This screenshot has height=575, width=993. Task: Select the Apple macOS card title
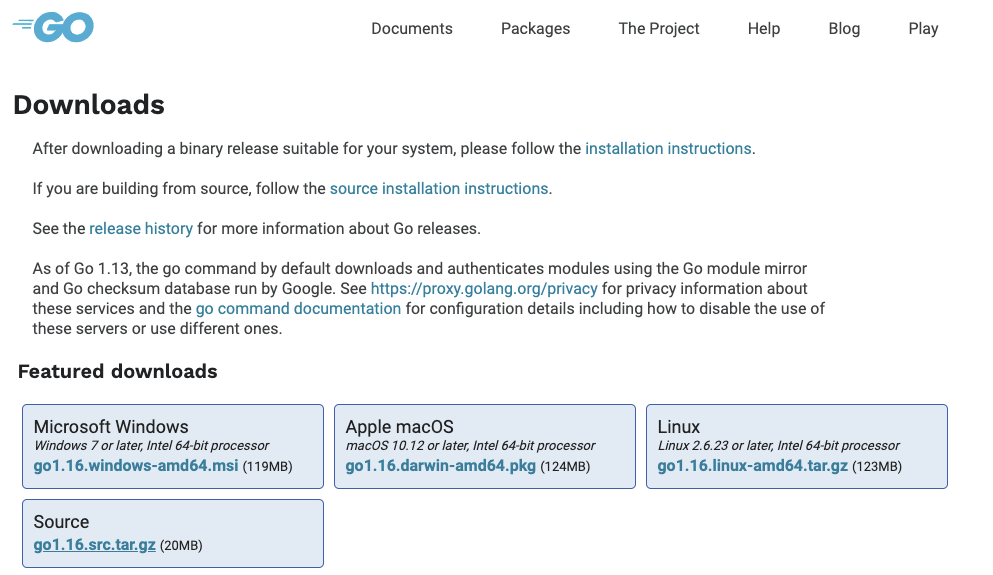[400, 426]
